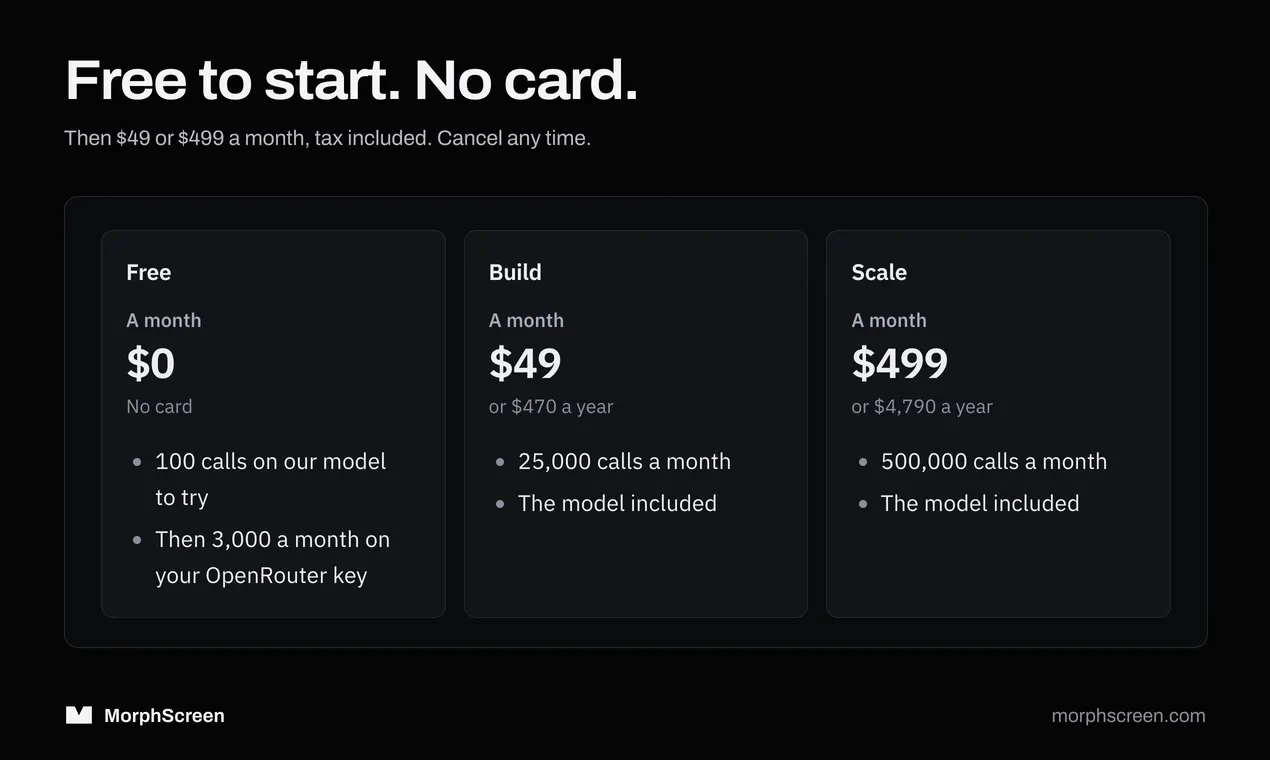
Task: Click the 'Cancel any time' subtitle text
Action: coord(514,138)
